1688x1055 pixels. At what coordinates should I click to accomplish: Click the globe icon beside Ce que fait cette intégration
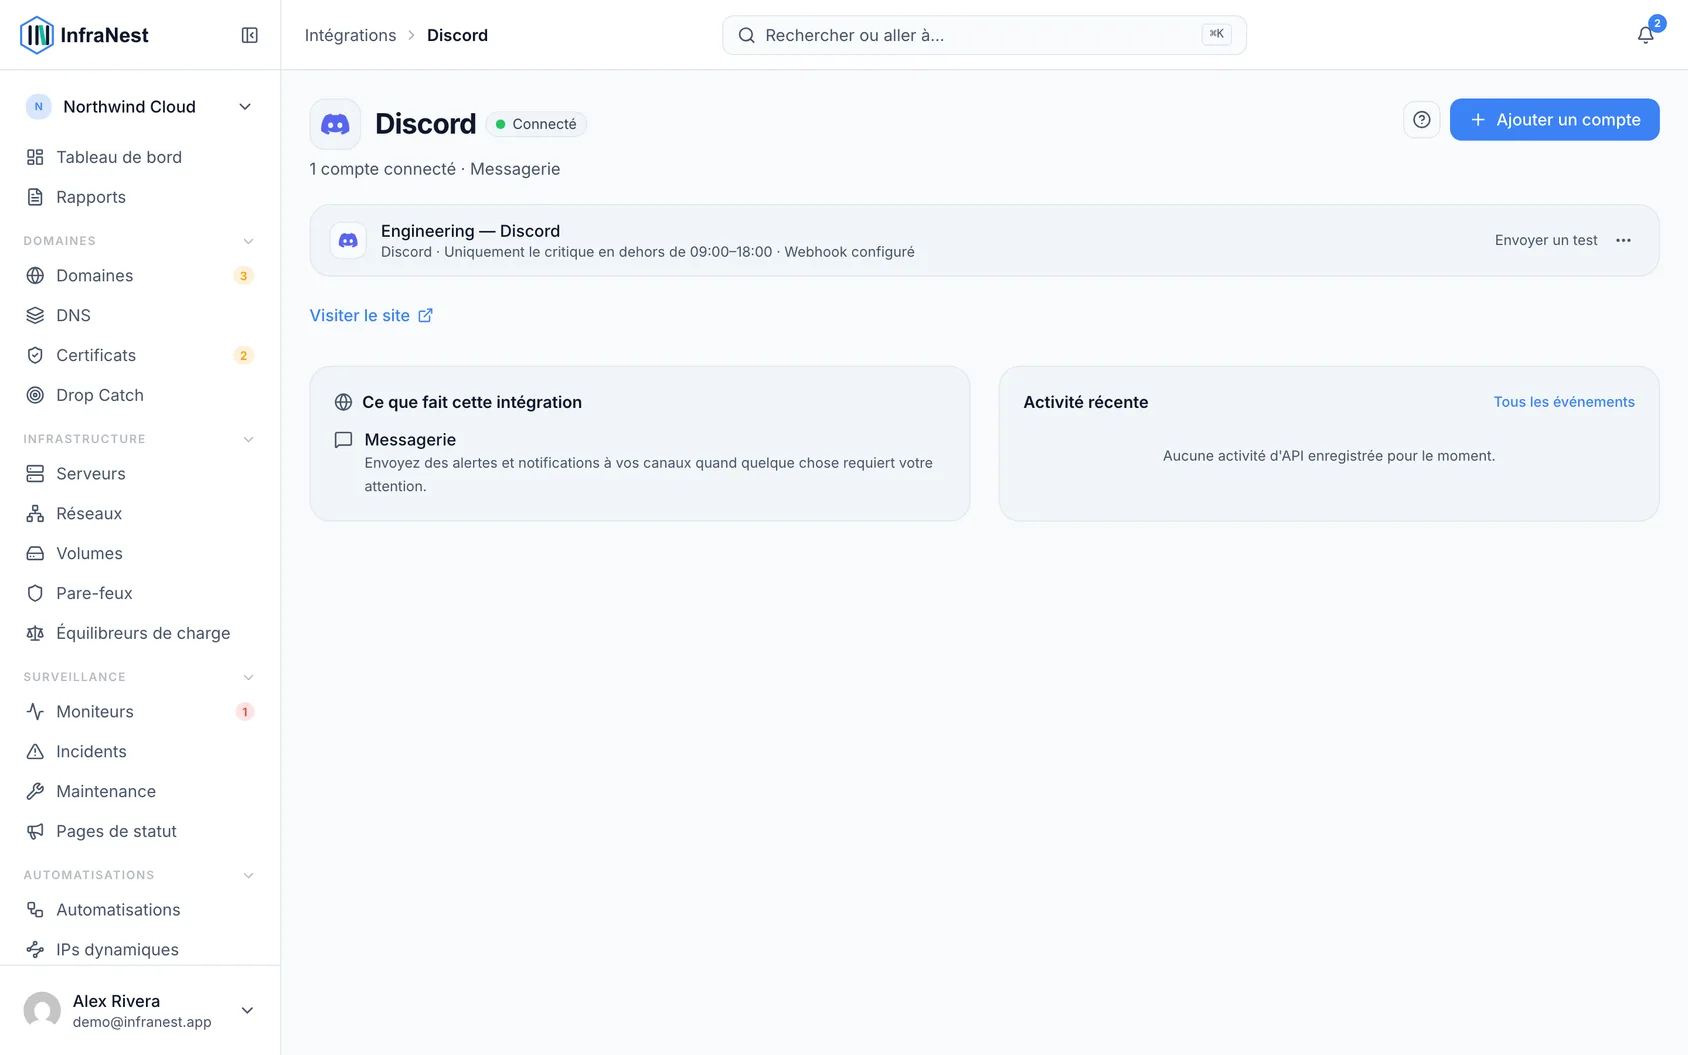click(x=343, y=402)
